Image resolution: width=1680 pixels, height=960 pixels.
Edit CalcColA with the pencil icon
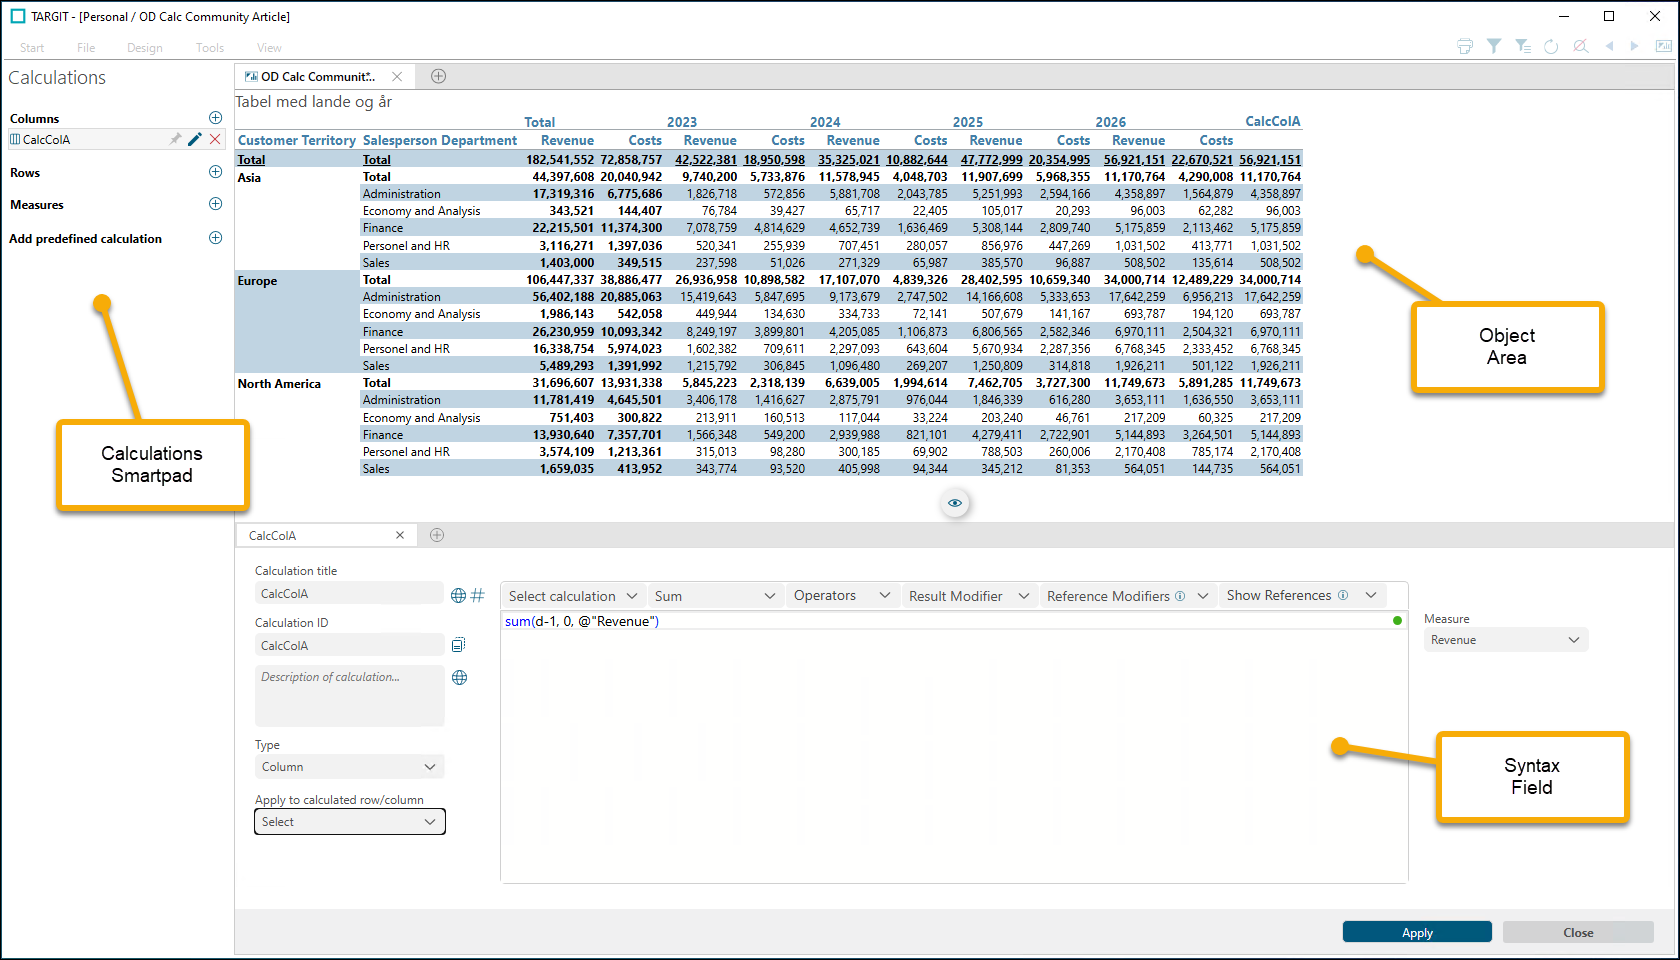tap(195, 139)
